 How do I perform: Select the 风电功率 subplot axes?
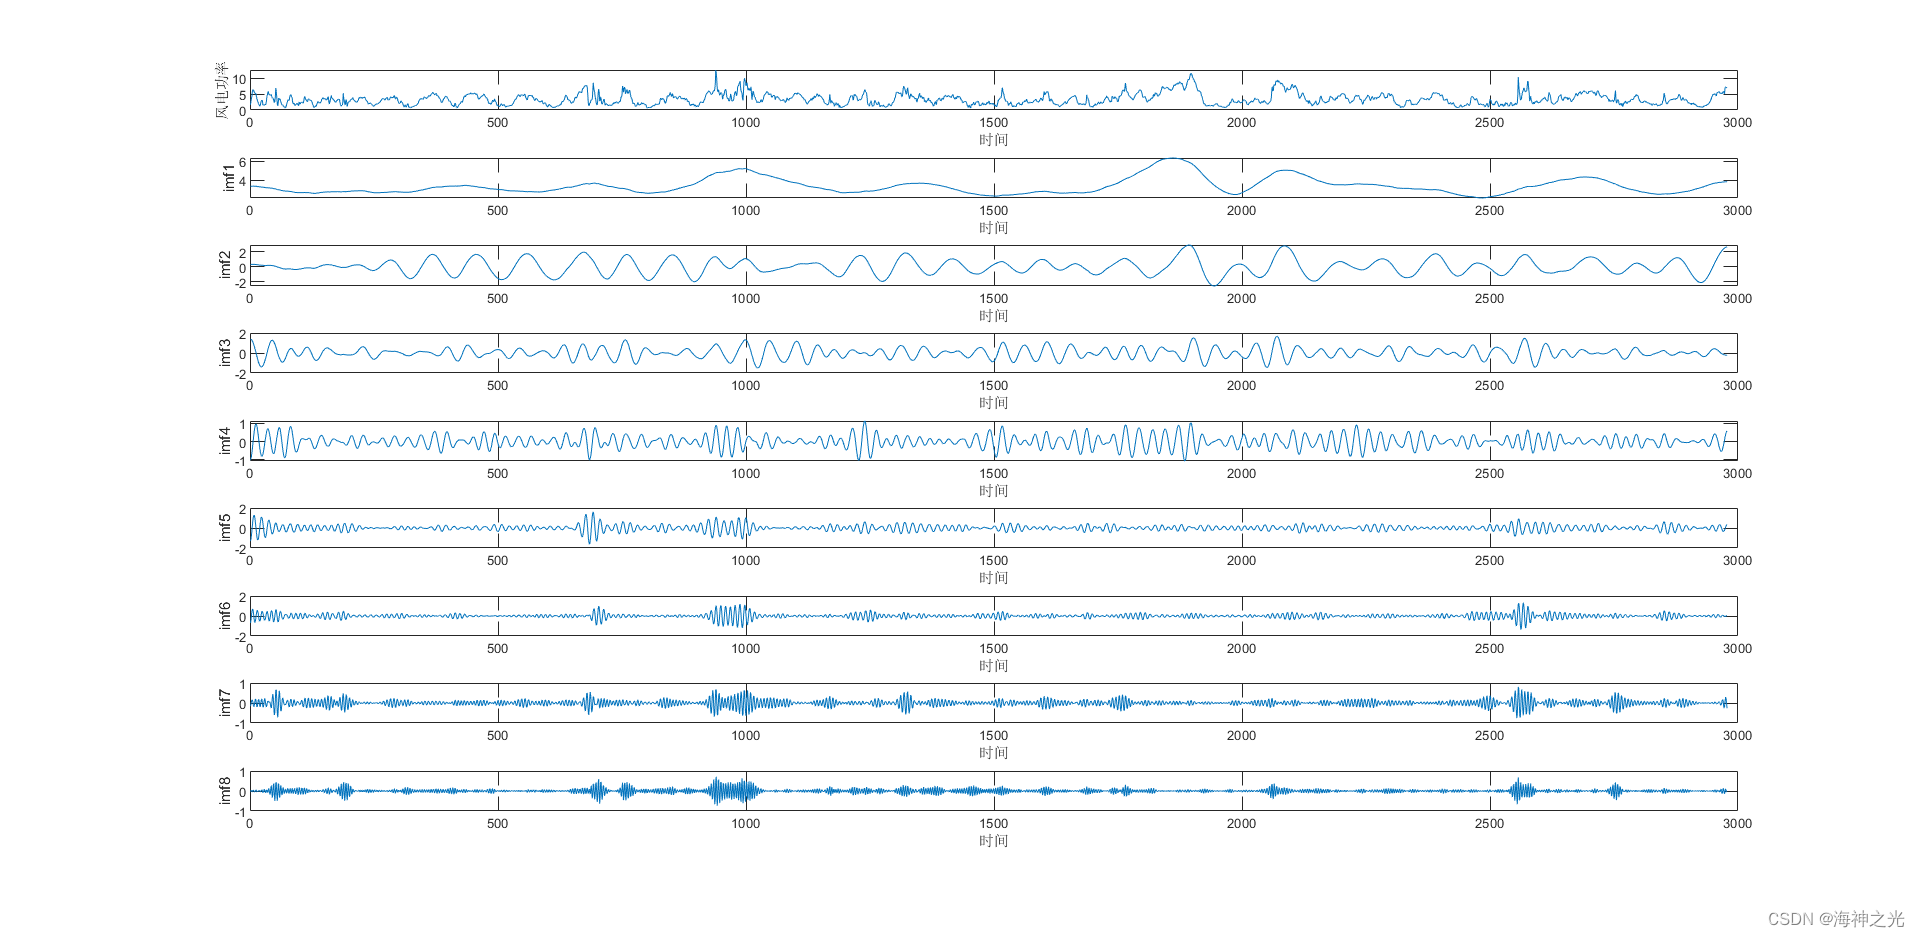tap(993, 90)
